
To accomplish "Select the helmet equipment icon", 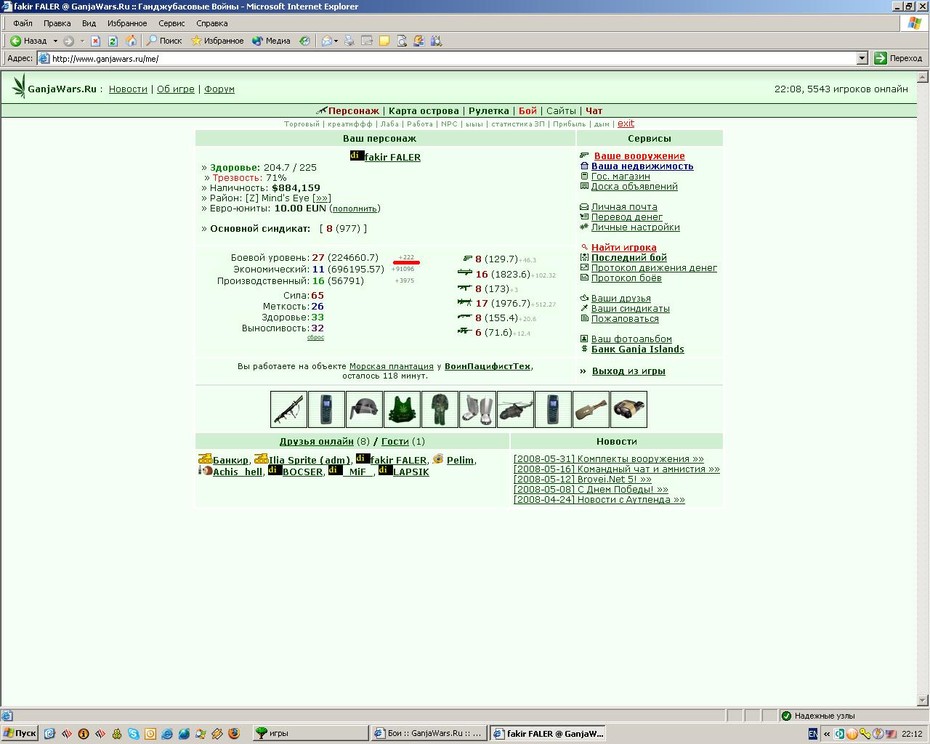I will point(364,409).
